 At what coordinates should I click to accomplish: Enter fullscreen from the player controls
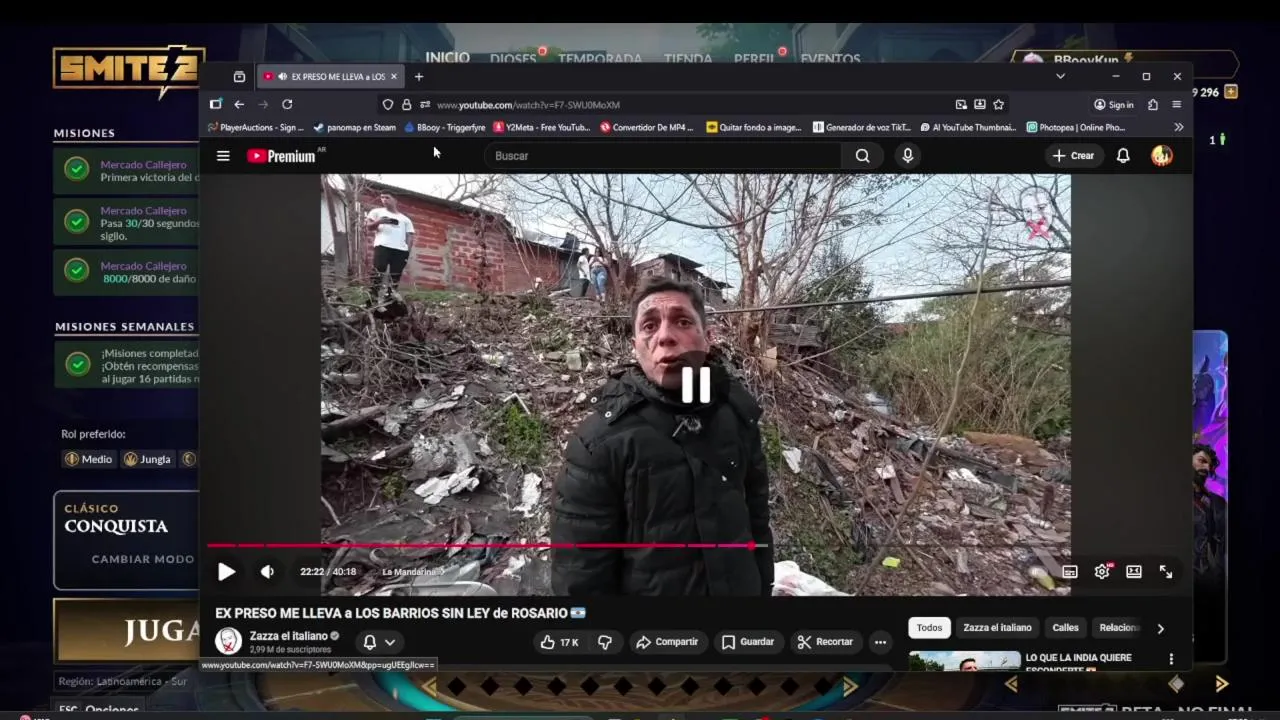pyautogui.click(x=1166, y=572)
